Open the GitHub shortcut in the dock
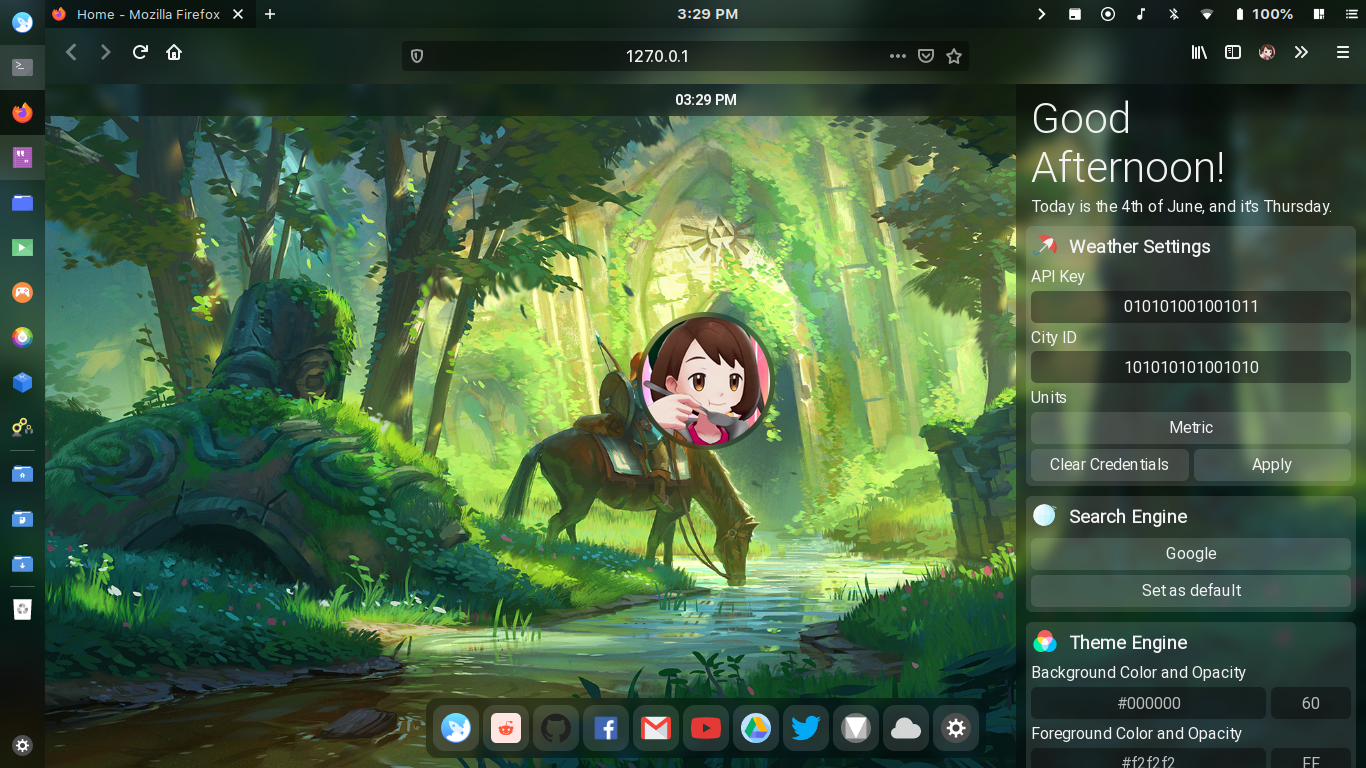Image resolution: width=1366 pixels, height=768 pixels. click(x=556, y=728)
